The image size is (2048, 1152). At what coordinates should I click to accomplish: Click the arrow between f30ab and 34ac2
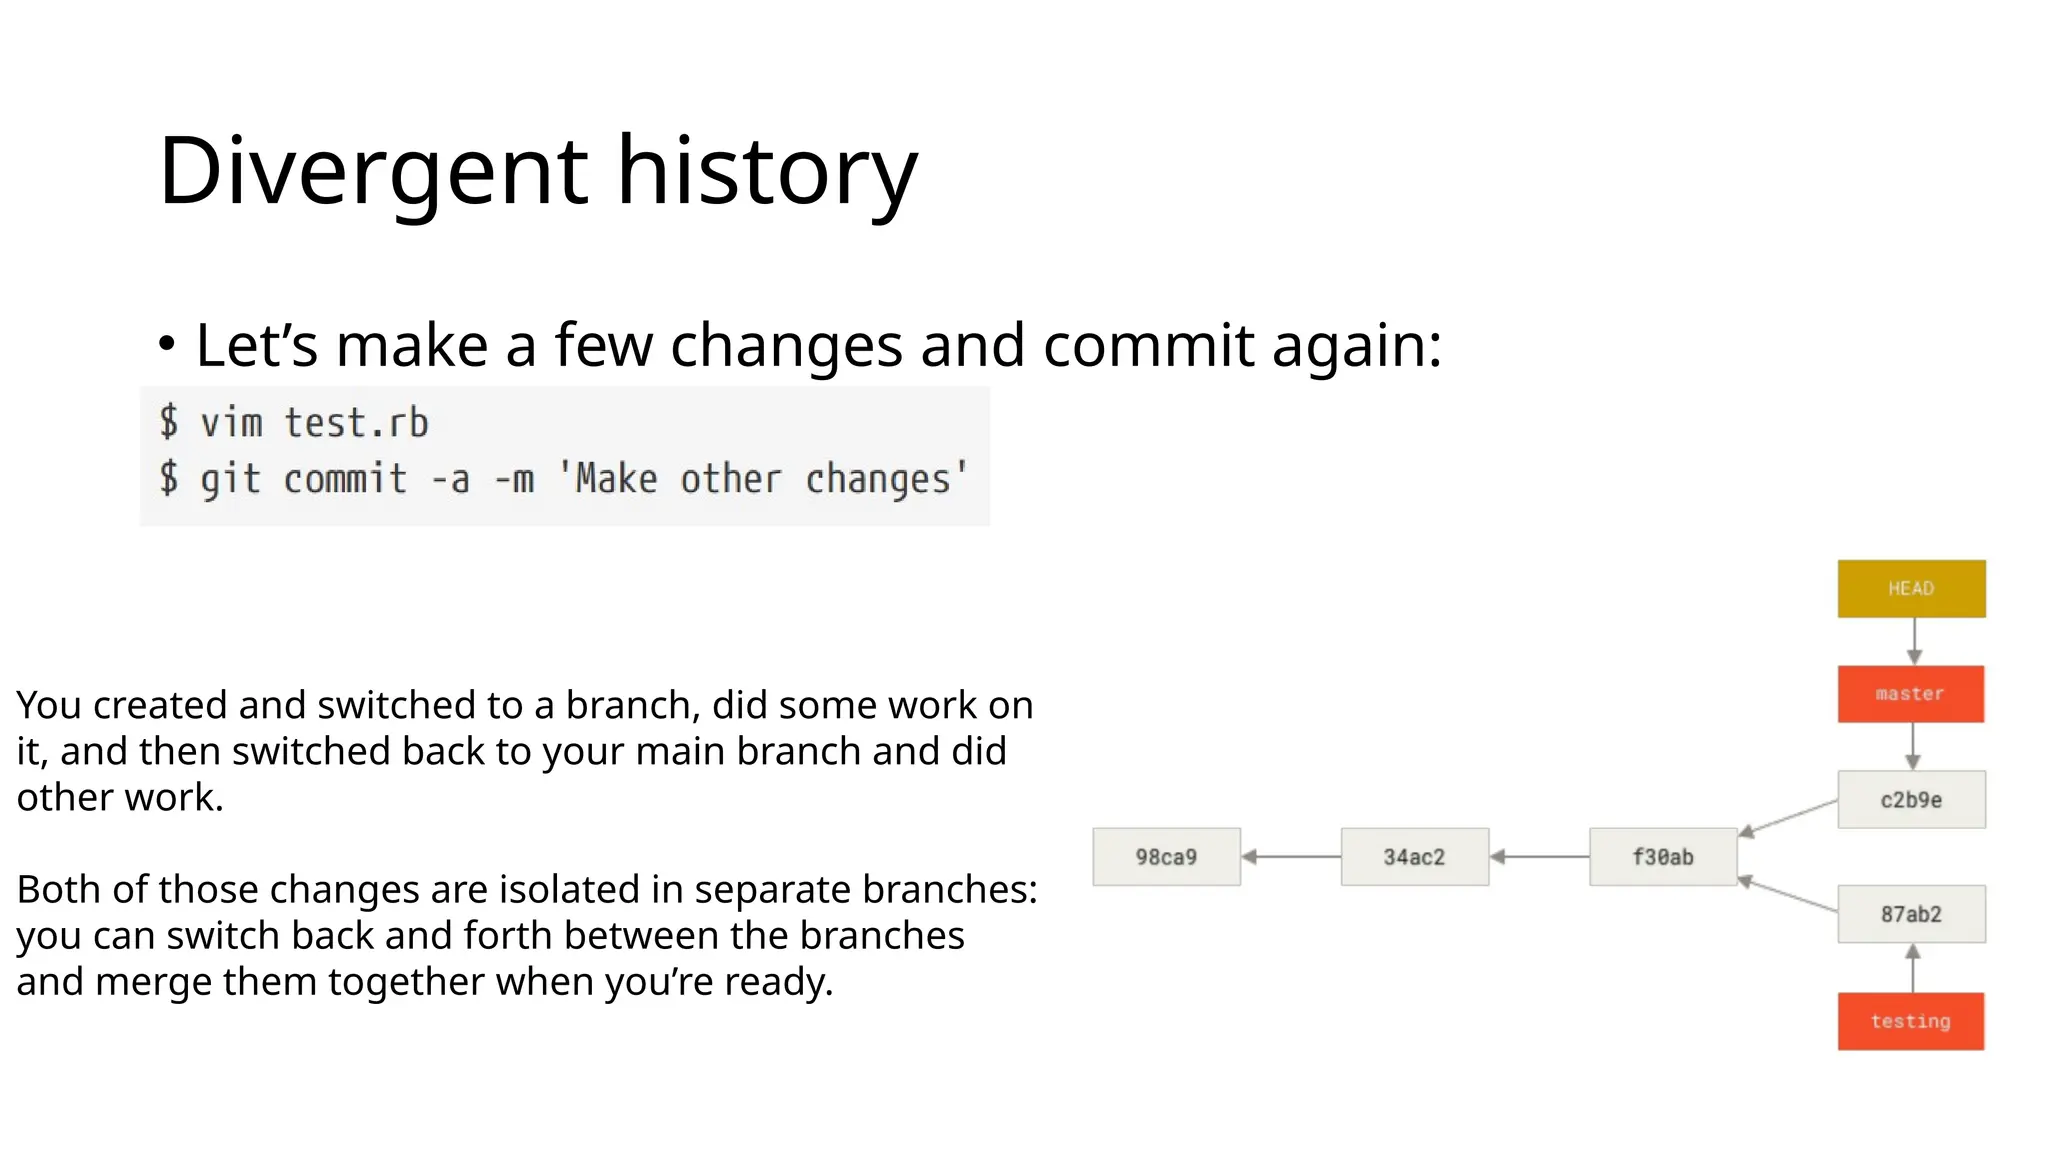click(x=1539, y=856)
